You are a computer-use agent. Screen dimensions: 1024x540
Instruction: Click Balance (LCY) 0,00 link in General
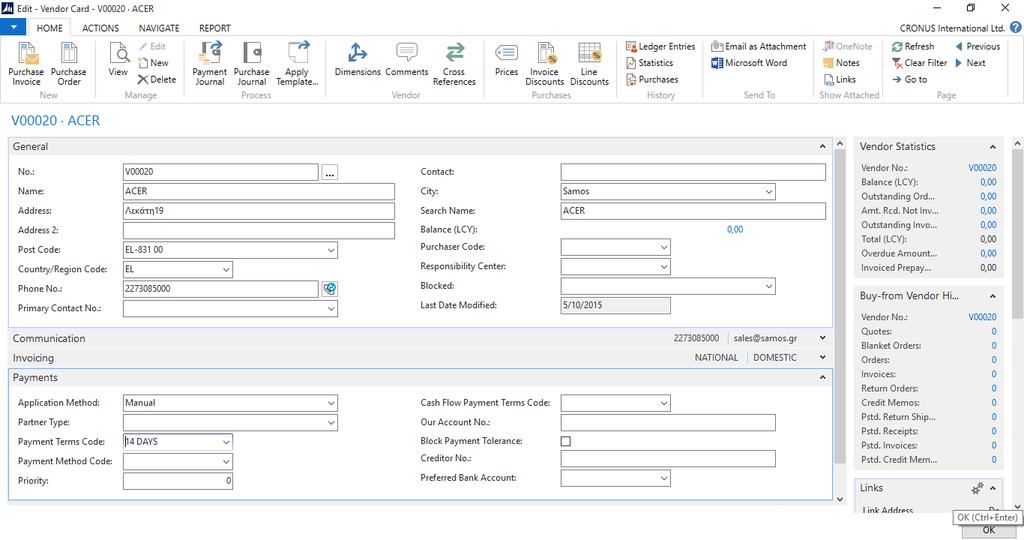click(735, 229)
